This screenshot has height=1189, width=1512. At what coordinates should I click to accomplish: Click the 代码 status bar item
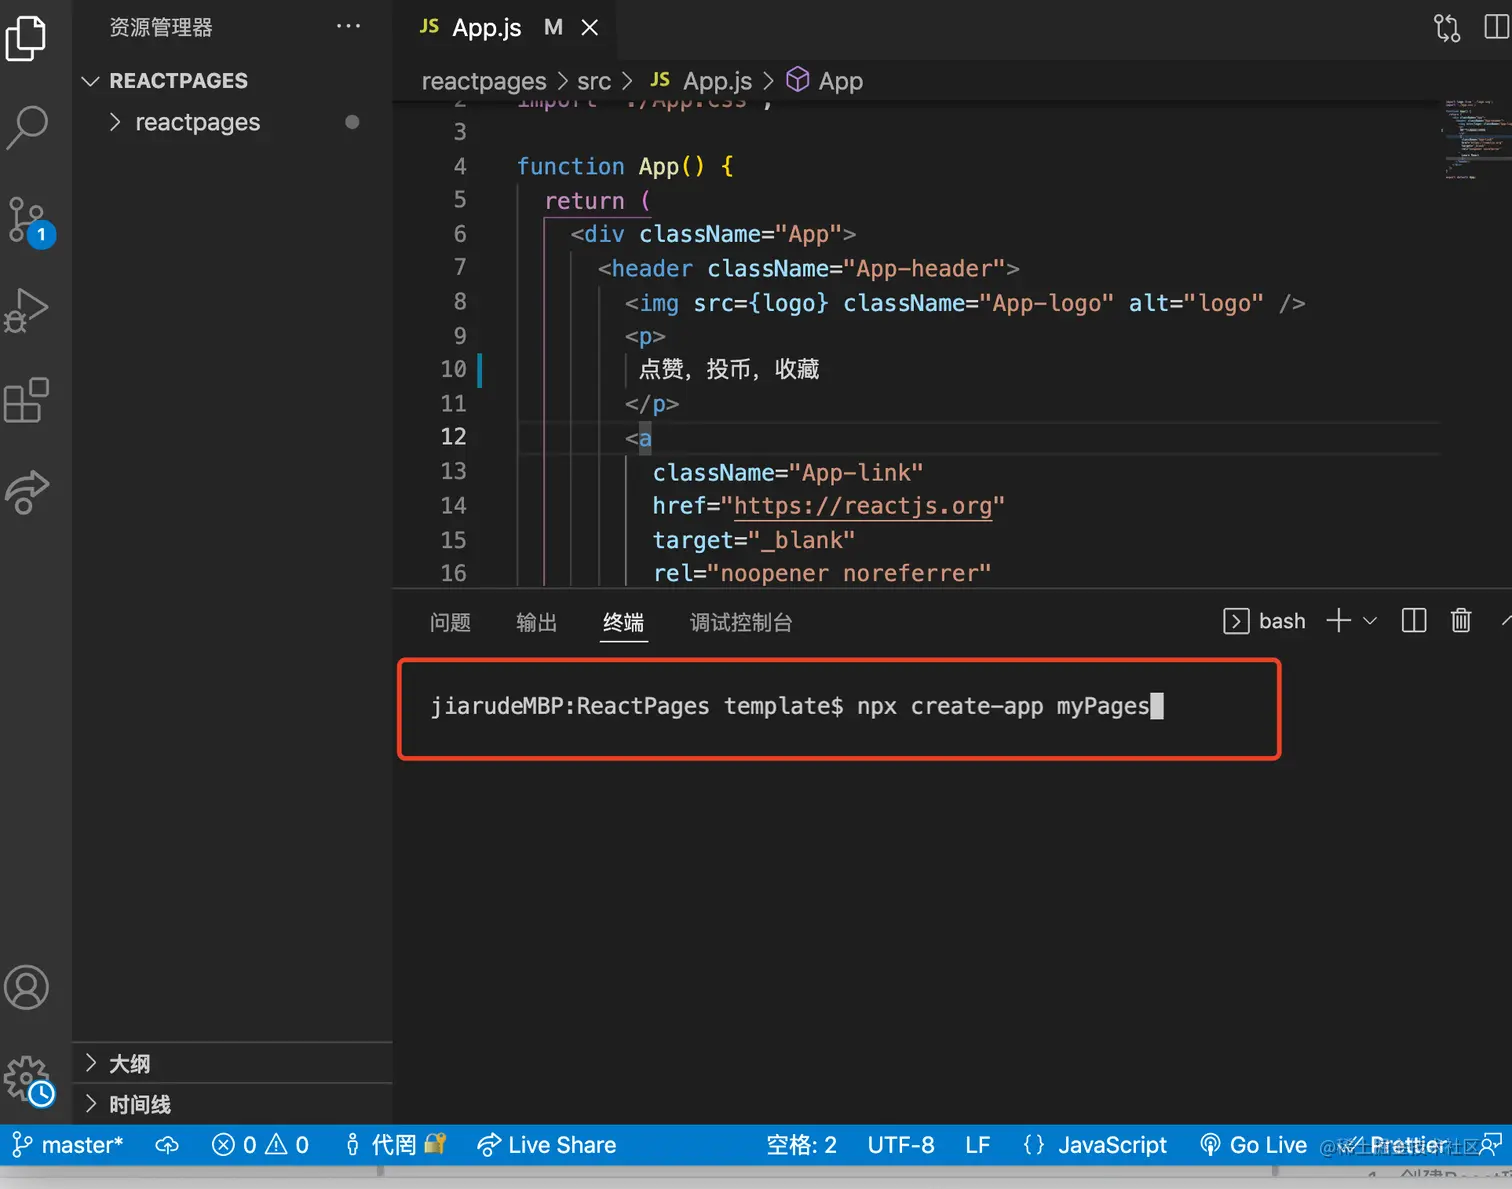point(395,1145)
